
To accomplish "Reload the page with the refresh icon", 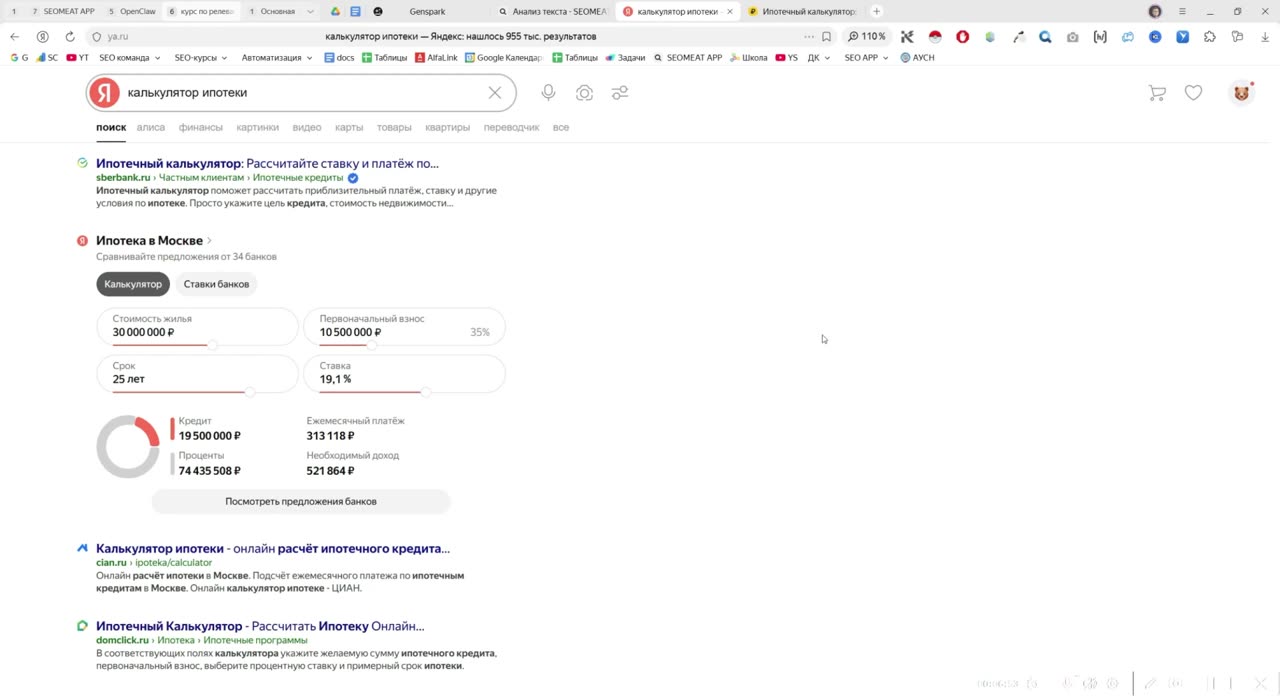I will point(70,36).
